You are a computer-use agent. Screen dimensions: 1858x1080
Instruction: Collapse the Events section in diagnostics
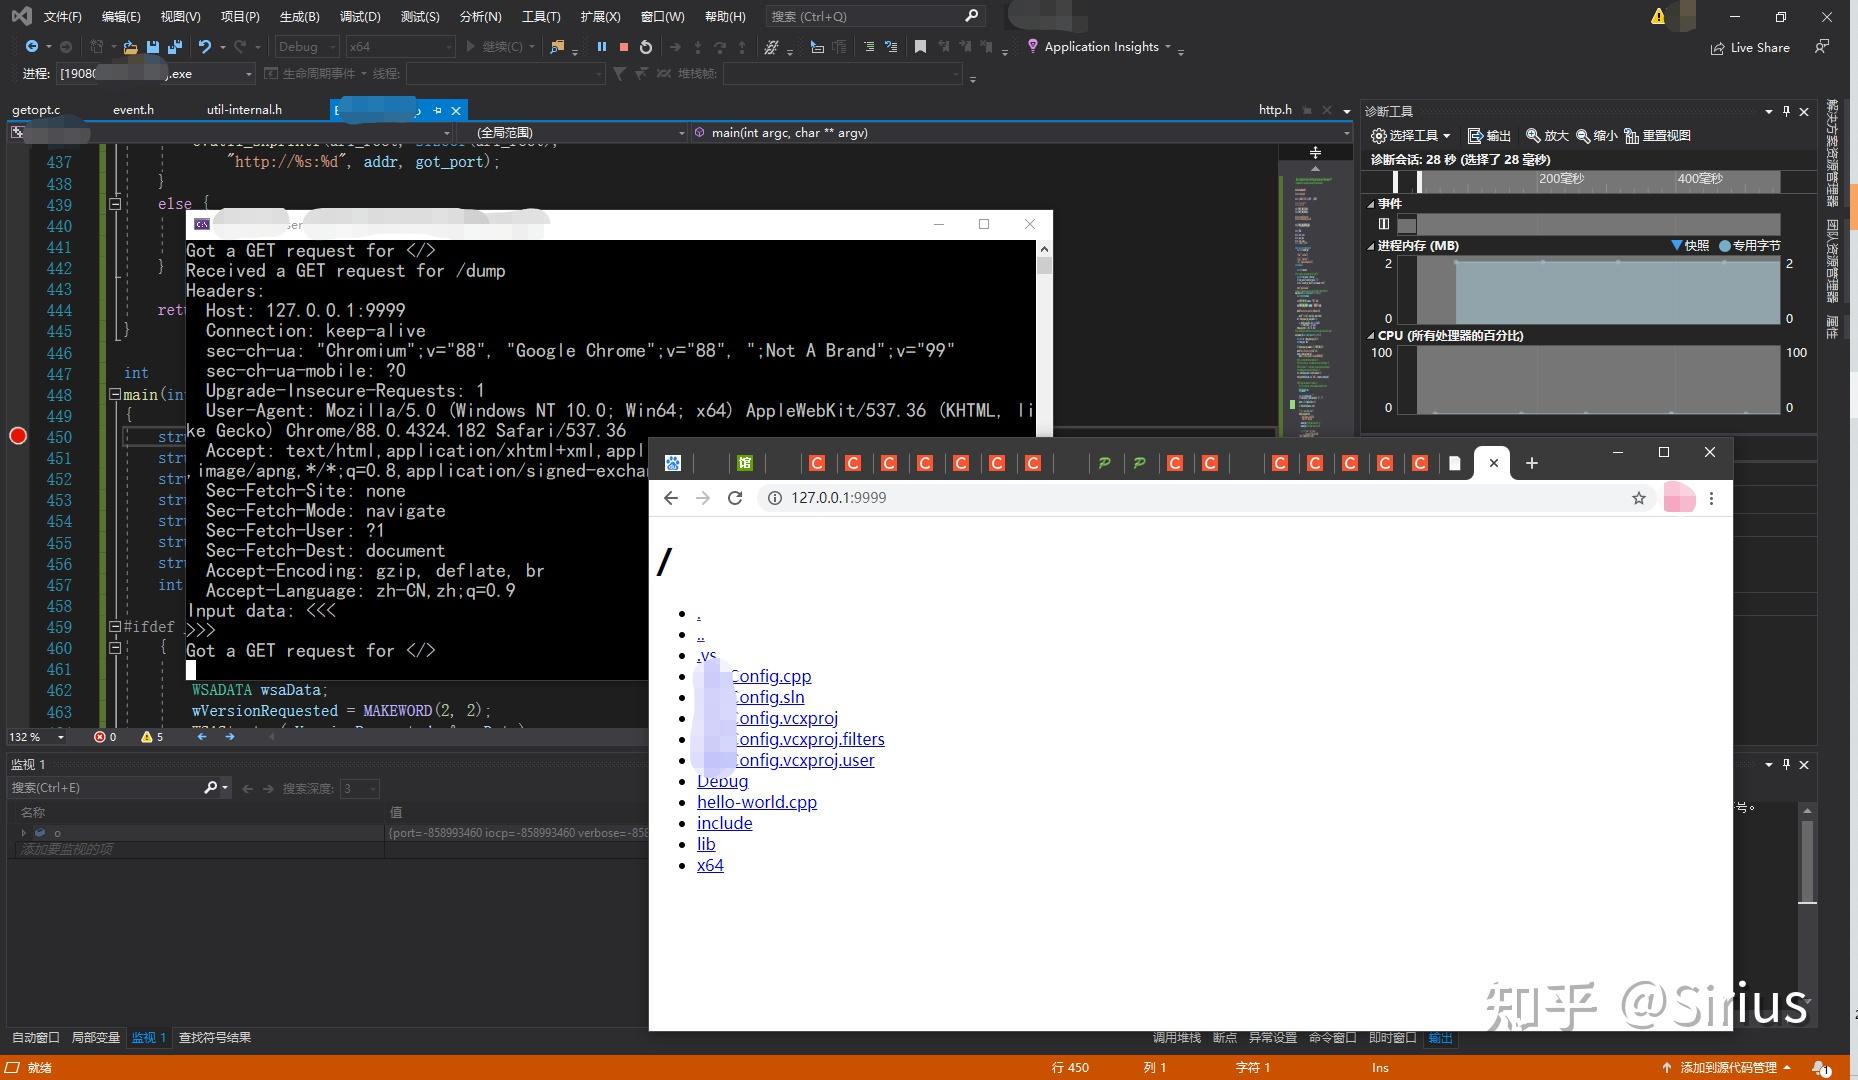[1371, 204]
